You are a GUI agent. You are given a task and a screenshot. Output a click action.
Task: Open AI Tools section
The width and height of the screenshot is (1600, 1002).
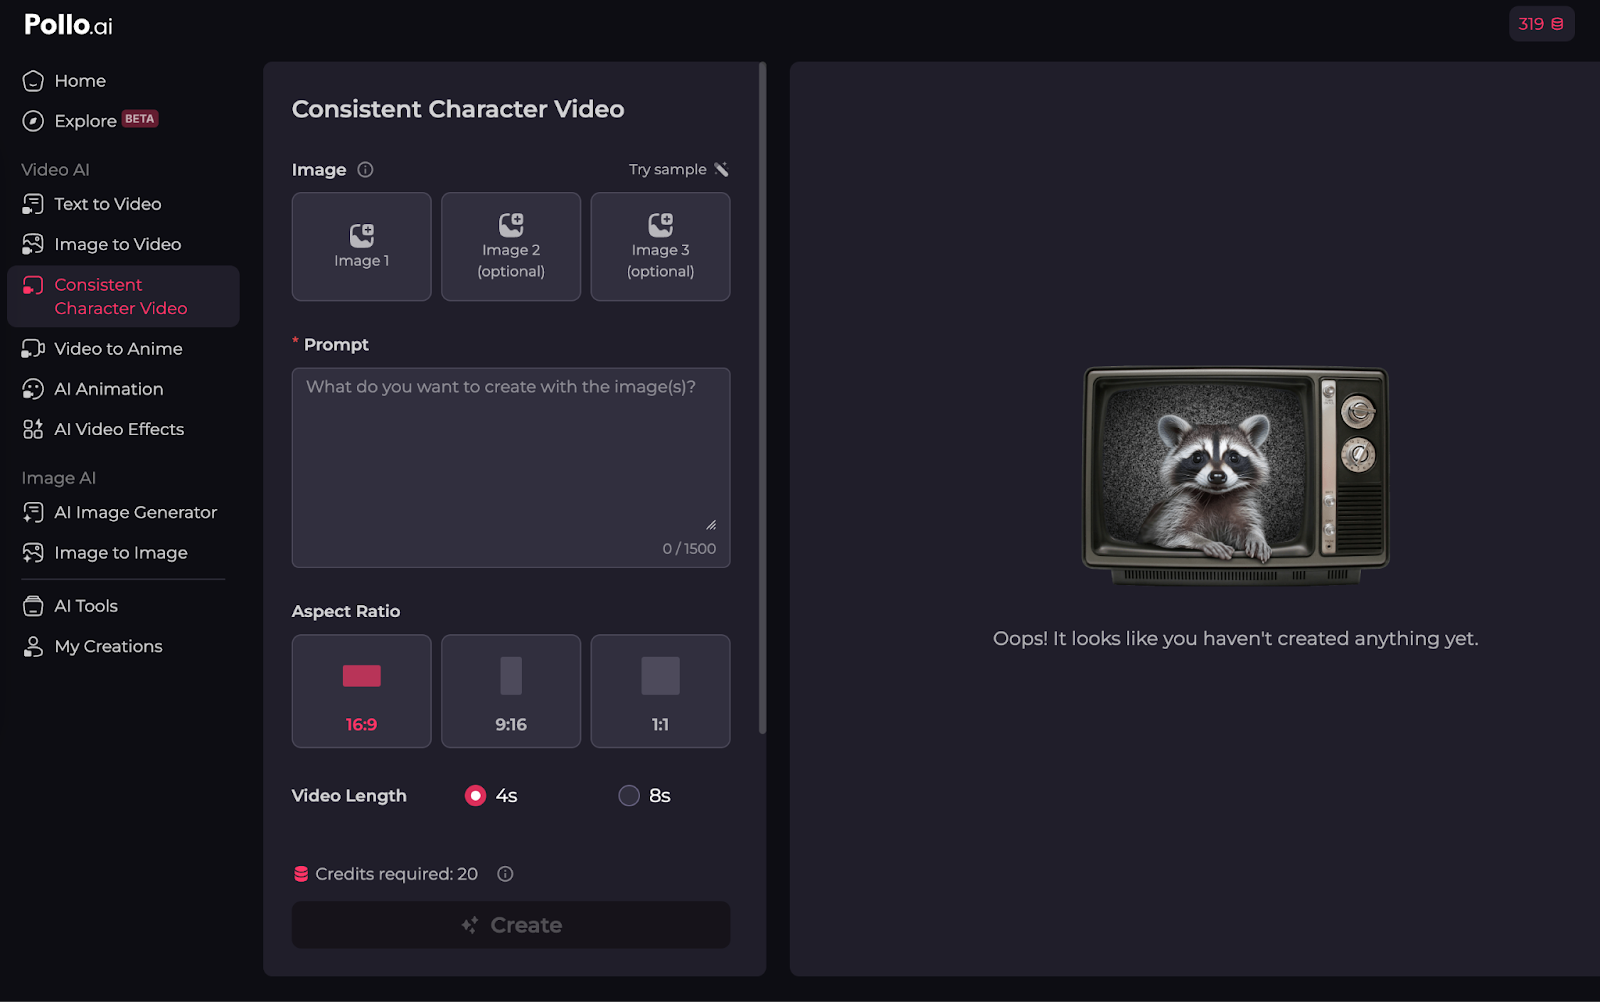[86, 606]
